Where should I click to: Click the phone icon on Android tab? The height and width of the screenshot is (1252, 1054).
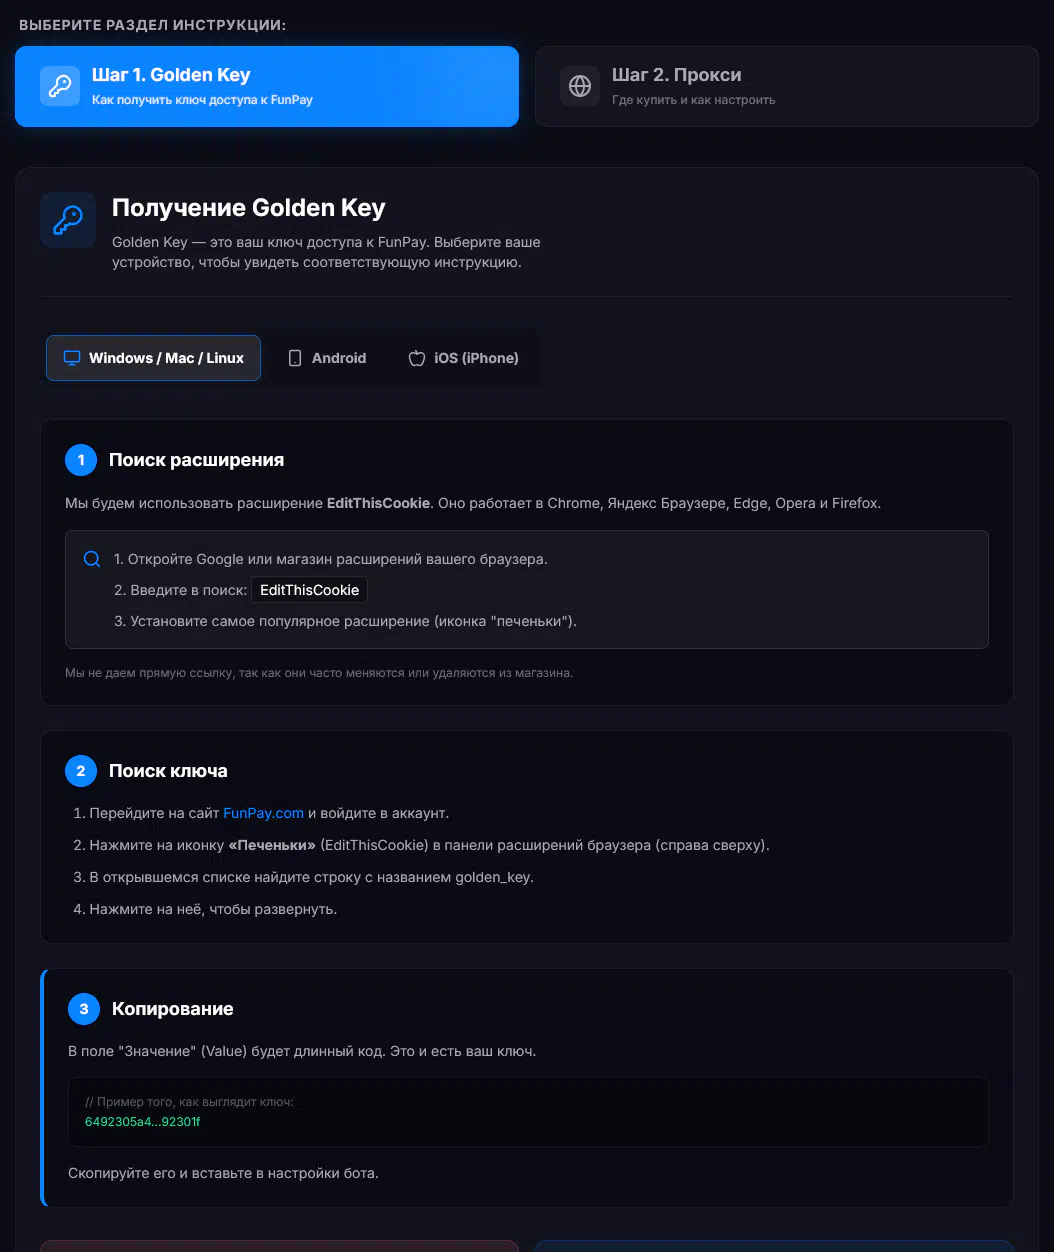[x=295, y=358]
